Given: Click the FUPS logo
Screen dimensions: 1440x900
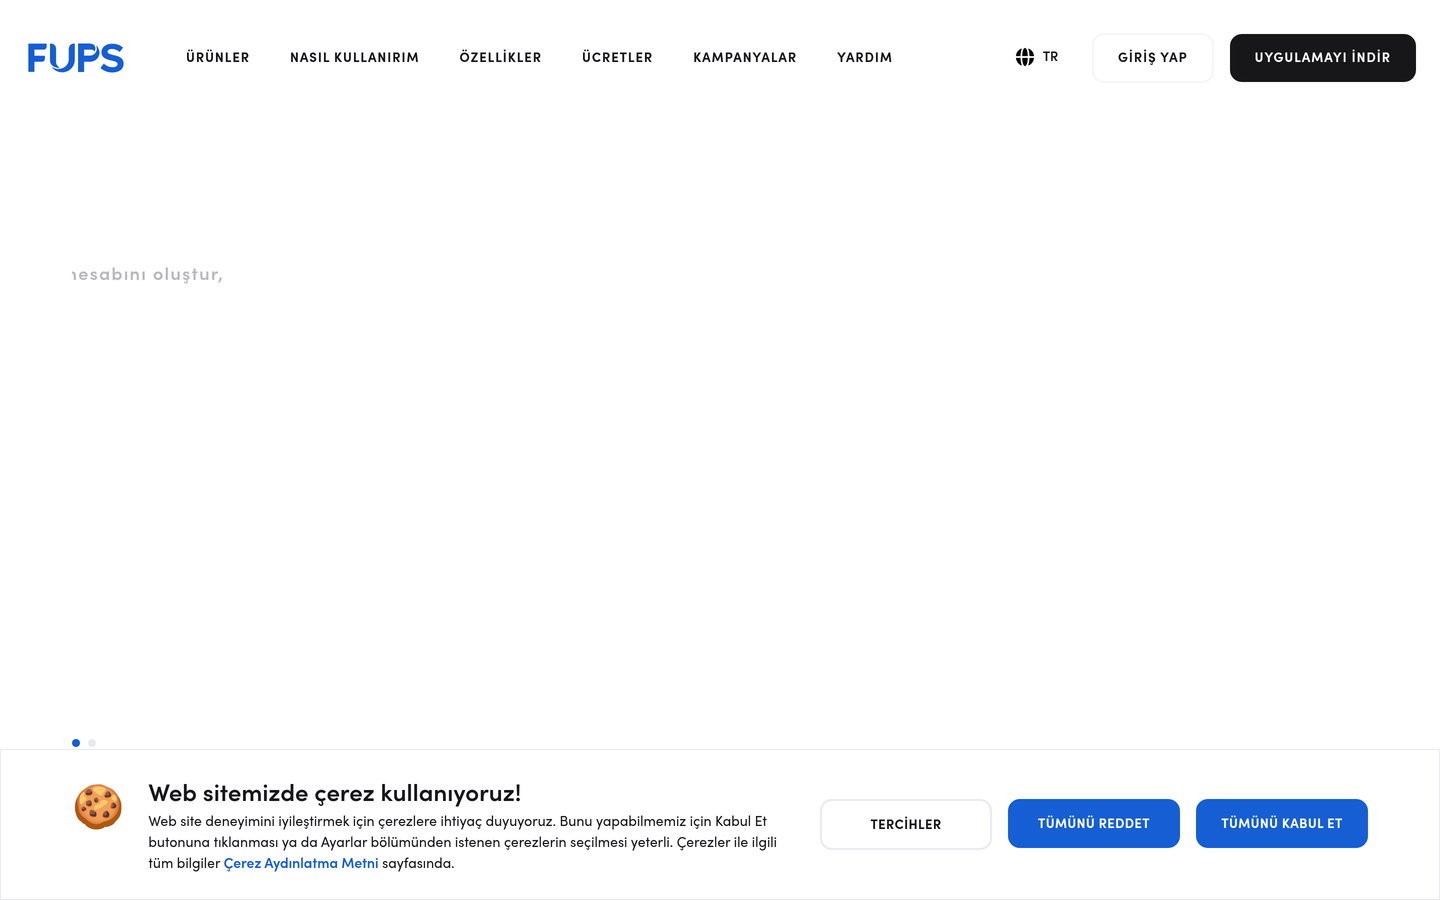Looking at the screenshot, I should (x=76, y=58).
